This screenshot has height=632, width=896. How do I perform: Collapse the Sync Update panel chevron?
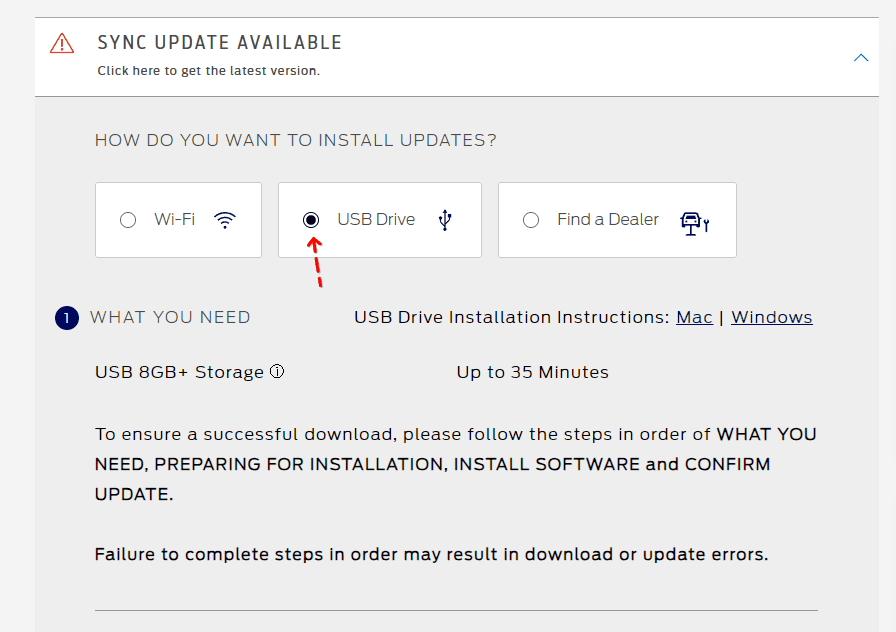pos(861,58)
